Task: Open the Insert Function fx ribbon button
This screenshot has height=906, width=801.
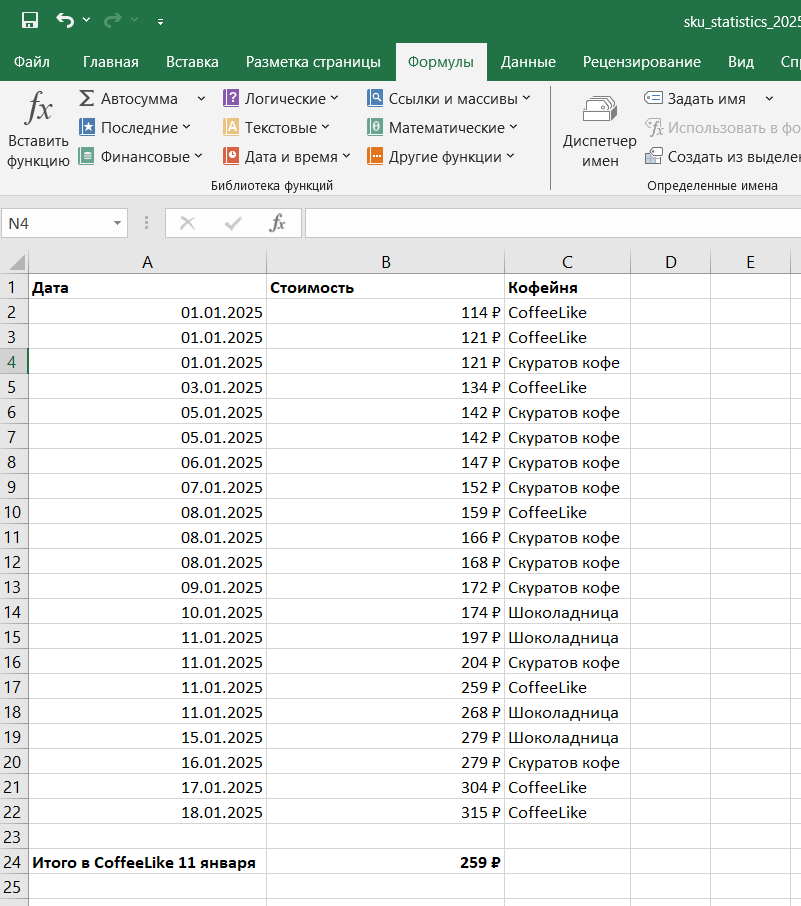Action: pyautogui.click(x=38, y=126)
